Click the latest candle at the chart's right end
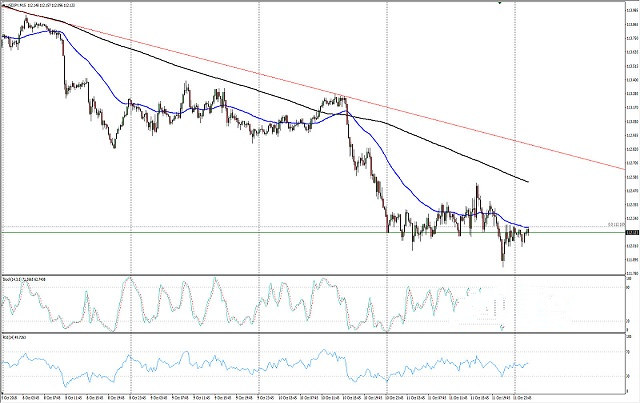 (527, 232)
